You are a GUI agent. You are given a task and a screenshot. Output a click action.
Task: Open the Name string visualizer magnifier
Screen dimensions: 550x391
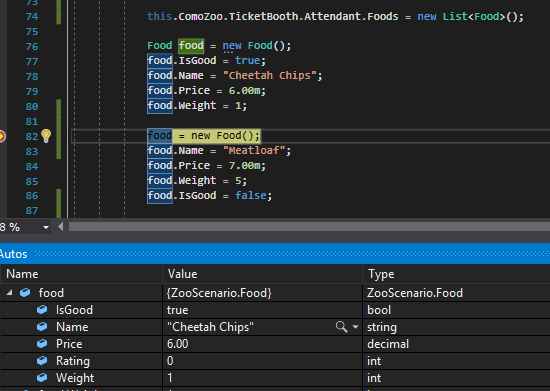click(341, 327)
